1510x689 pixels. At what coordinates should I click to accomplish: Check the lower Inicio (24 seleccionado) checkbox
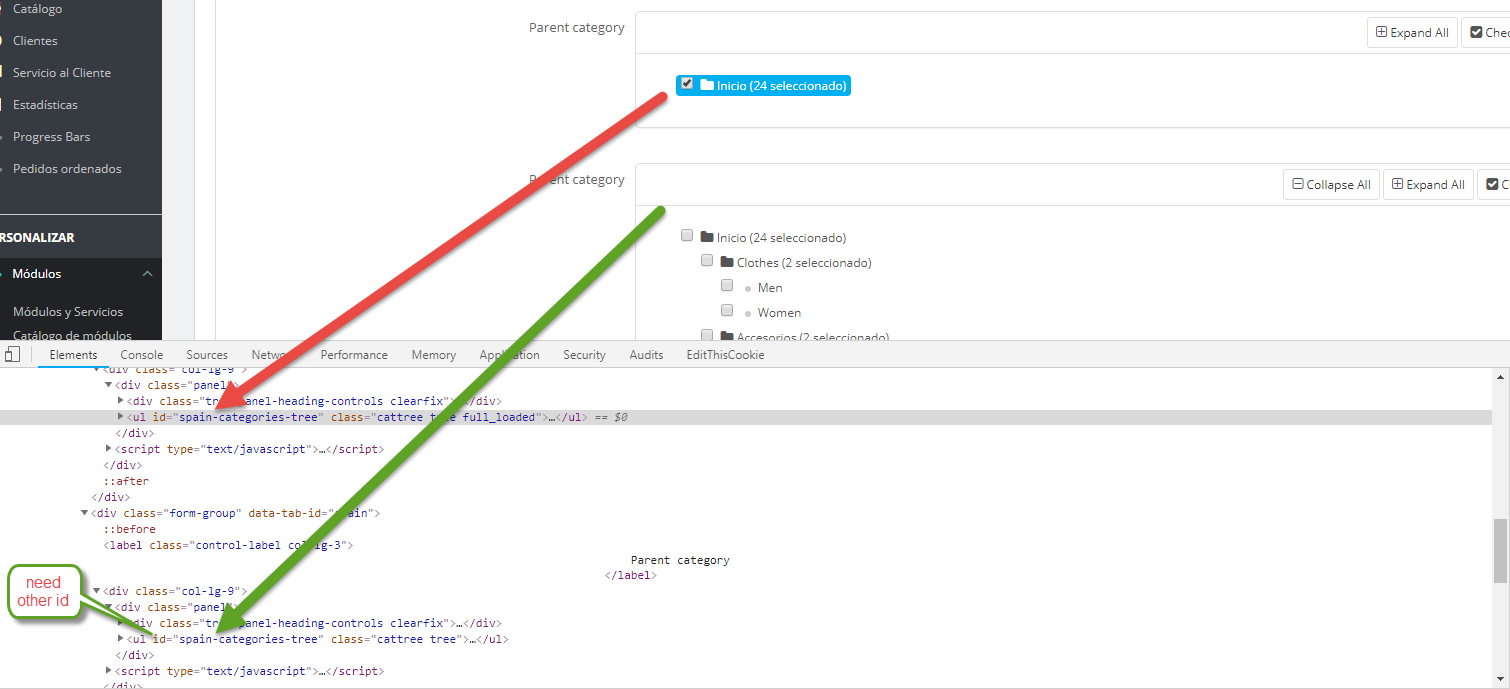click(x=687, y=236)
